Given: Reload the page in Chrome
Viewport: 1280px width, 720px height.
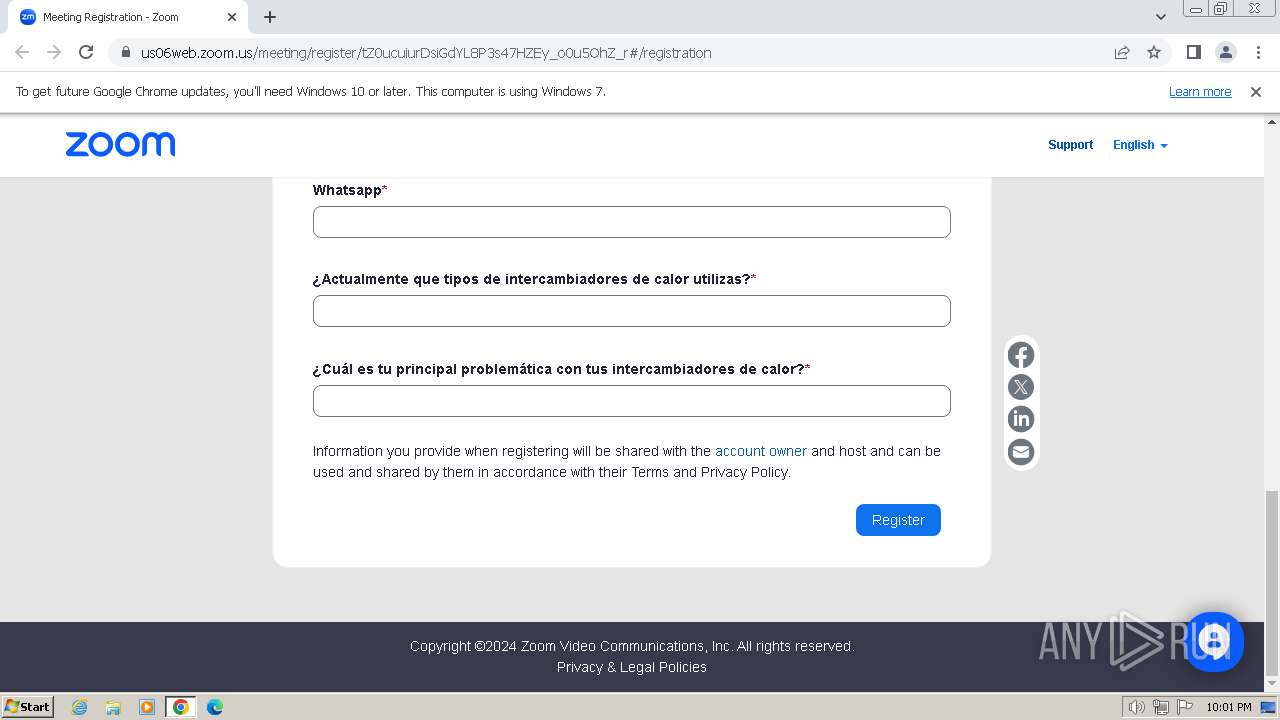Looking at the screenshot, I should [86, 52].
